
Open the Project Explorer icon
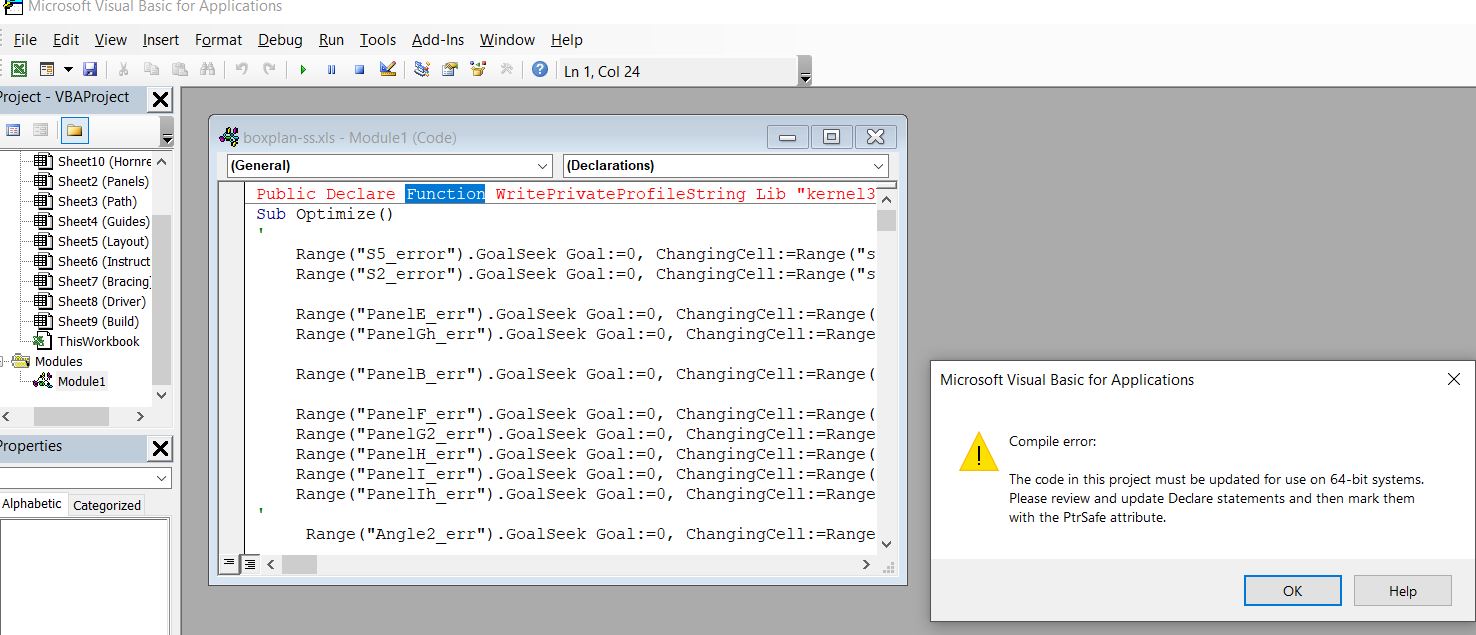pyautogui.click(x=422, y=69)
